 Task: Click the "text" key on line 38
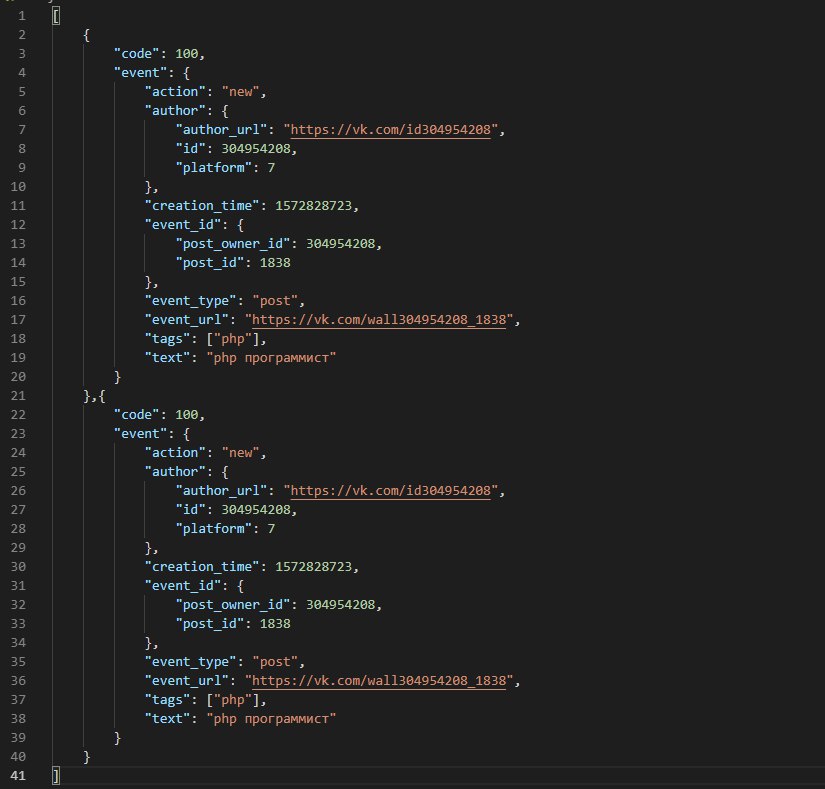point(167,719)
